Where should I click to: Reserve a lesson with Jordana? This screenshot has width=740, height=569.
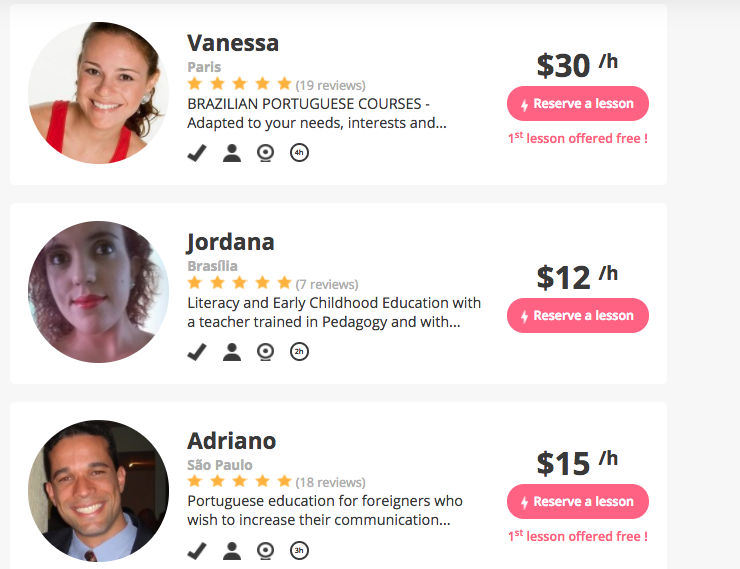(x=578, y=316)
